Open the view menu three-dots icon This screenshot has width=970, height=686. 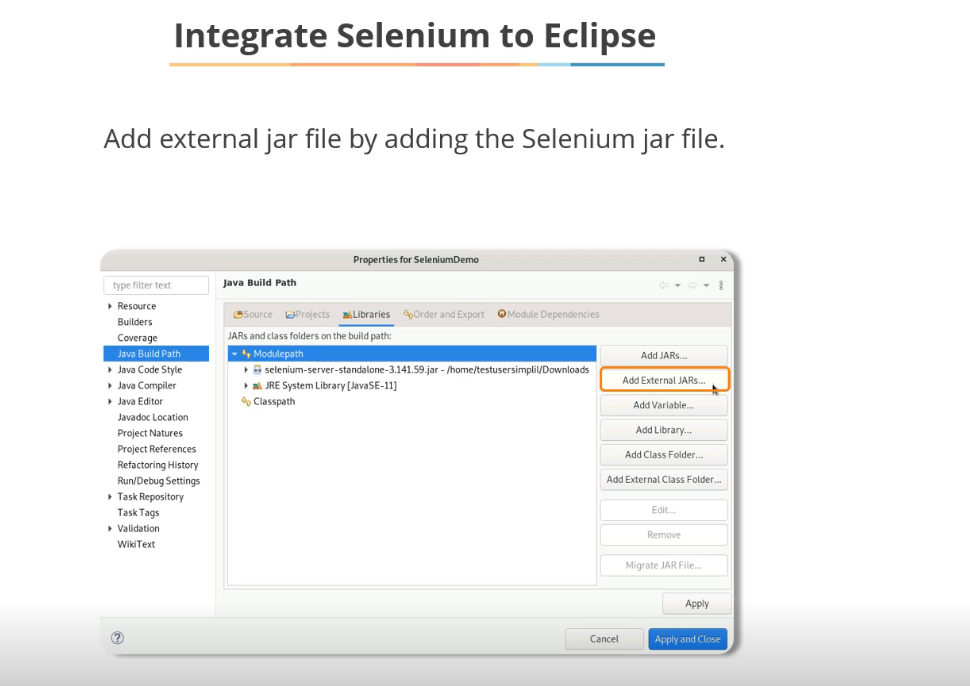tap(721, 285)
